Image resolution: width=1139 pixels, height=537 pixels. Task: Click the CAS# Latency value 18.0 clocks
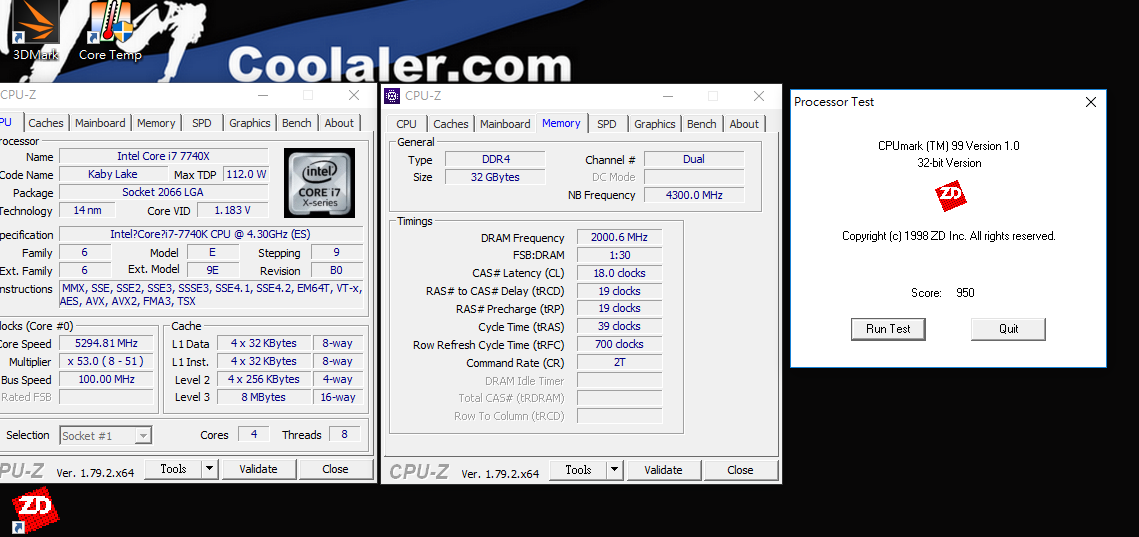click(620, 273)
